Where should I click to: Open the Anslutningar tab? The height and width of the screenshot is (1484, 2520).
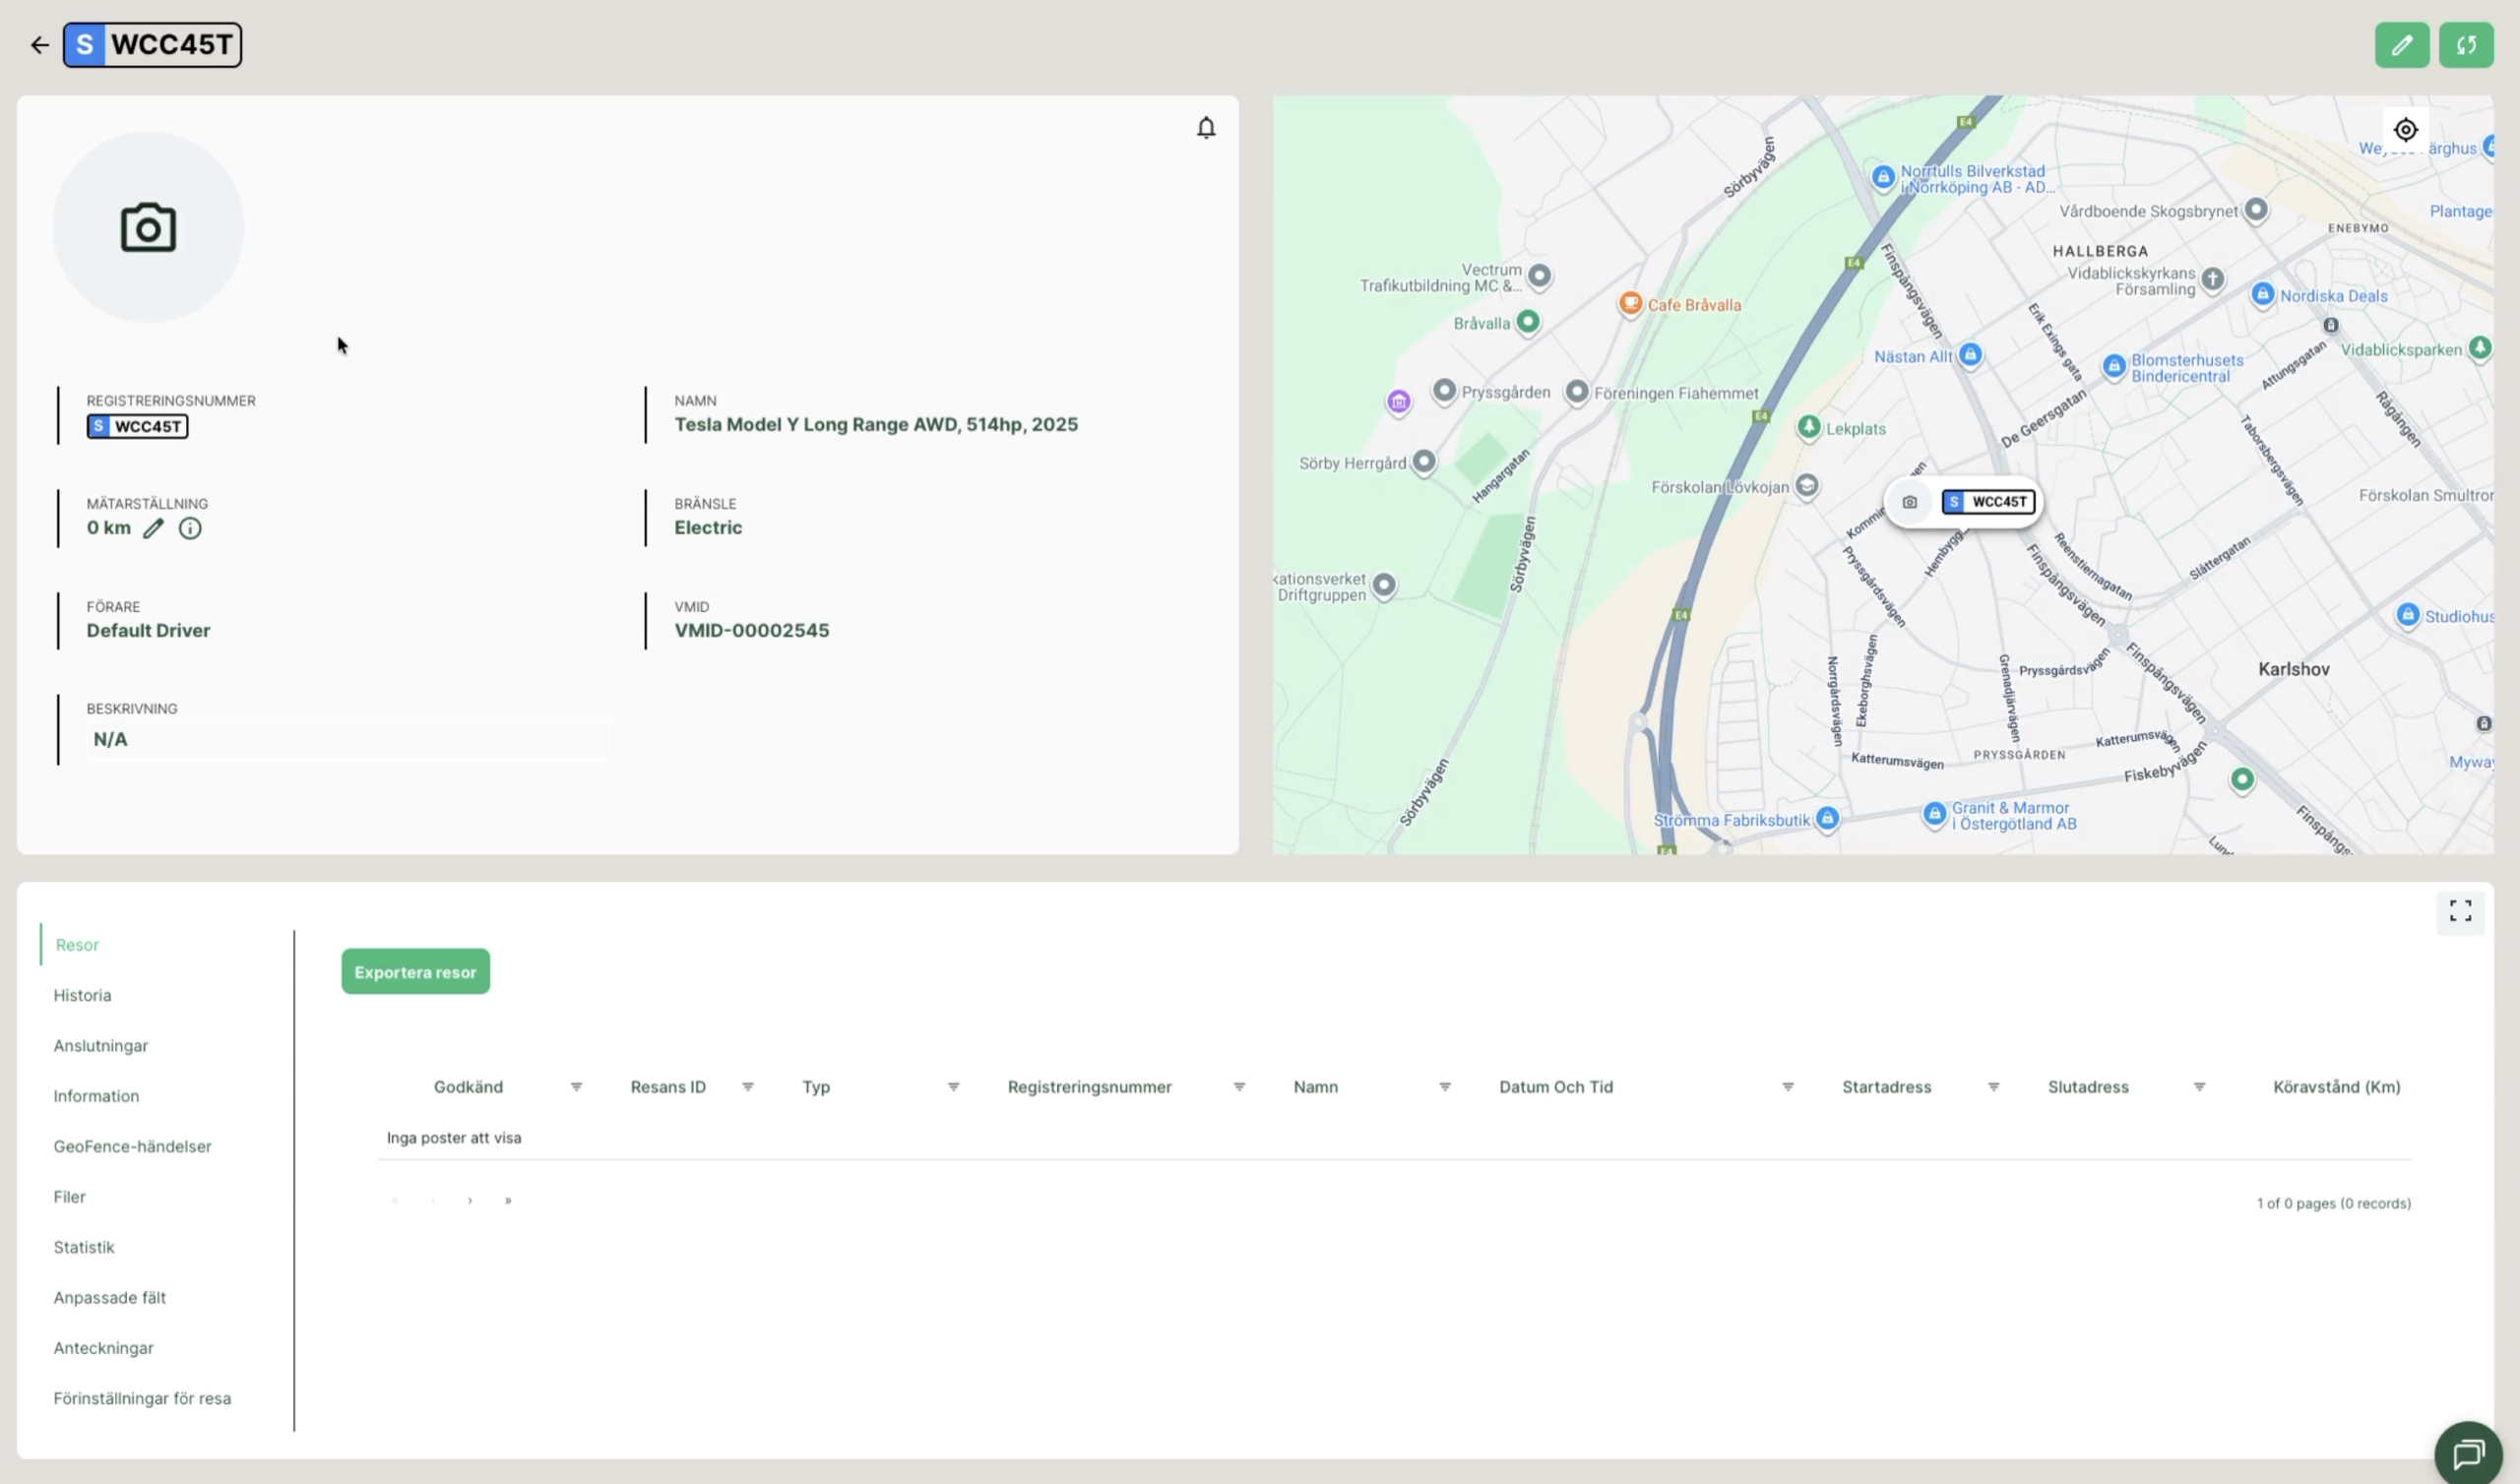click(x=101, y=1046)
